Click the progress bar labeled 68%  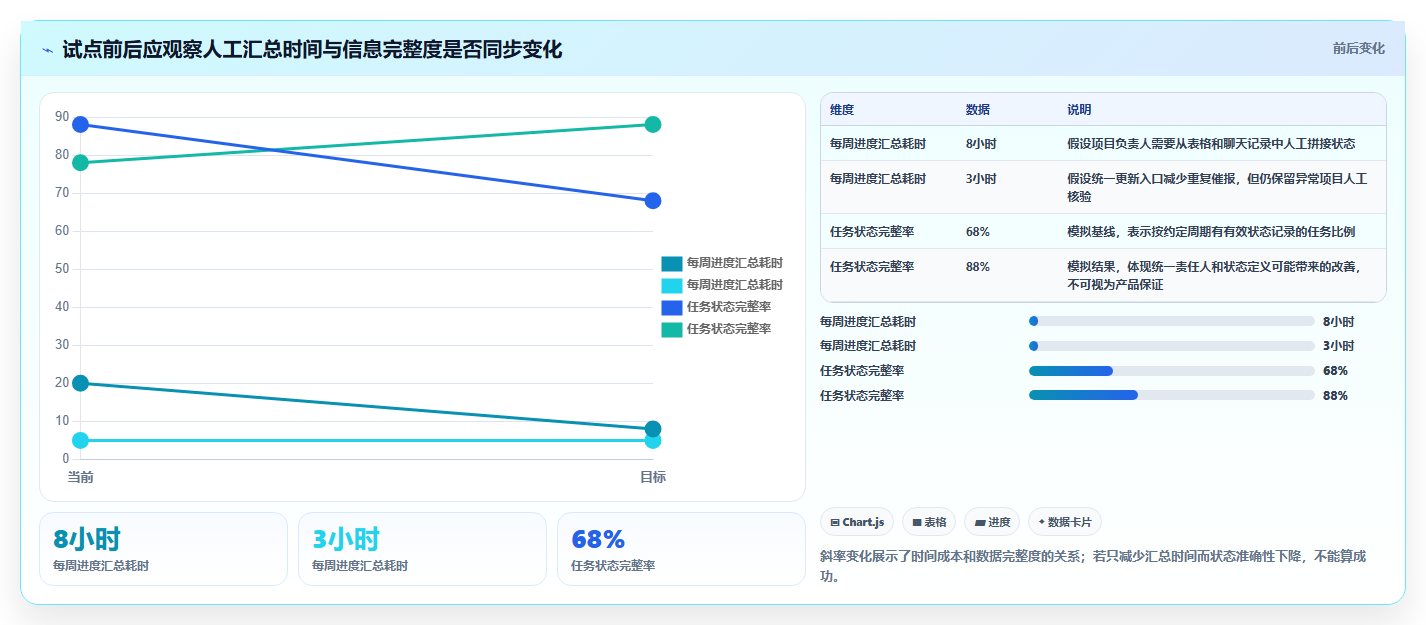point(1171,371)
